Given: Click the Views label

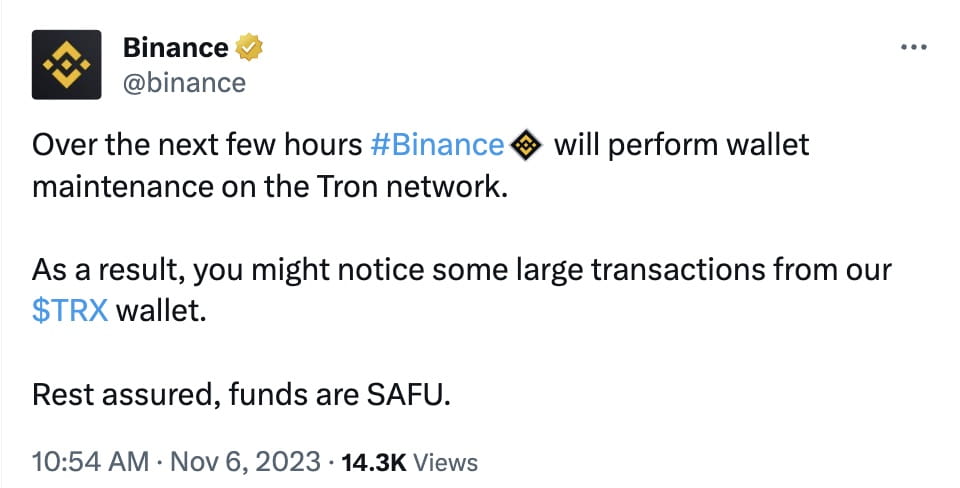Looking at the screenshot, I should click(446, 462).
